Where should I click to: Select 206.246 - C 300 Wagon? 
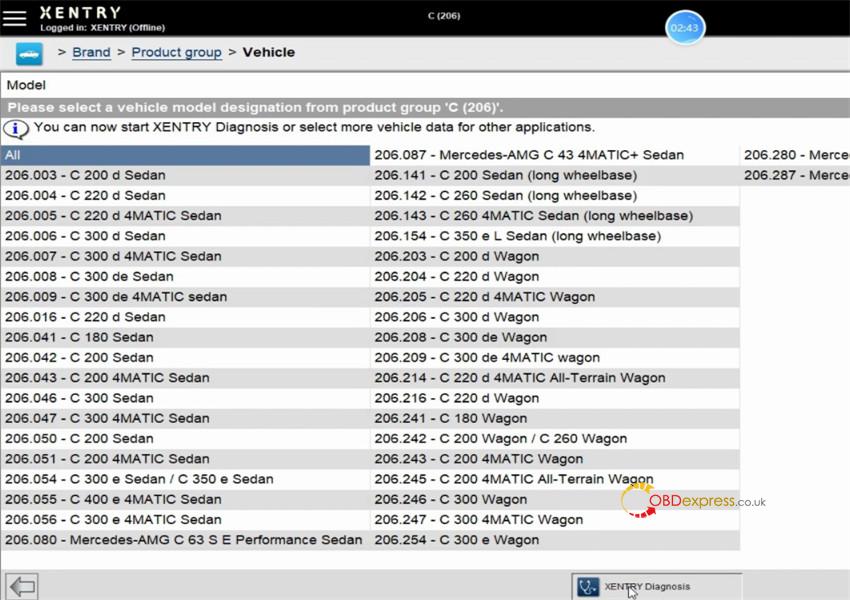pos(555,500)
